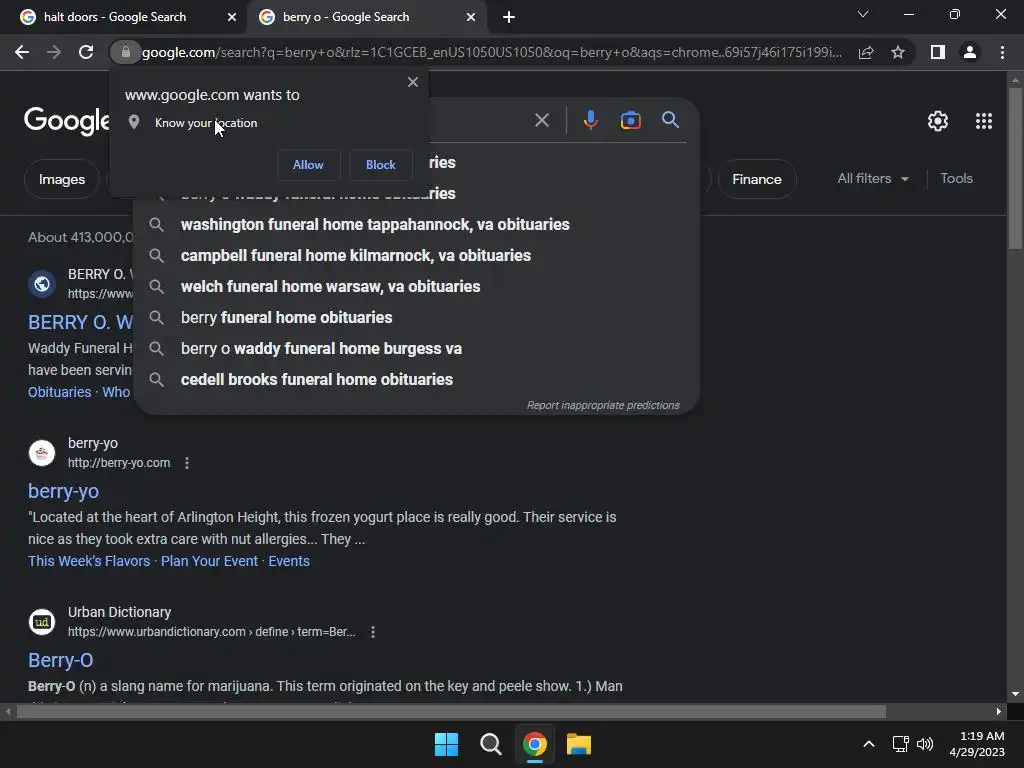Close the berry o tab
1024x768 pixels.
[471, 18]
